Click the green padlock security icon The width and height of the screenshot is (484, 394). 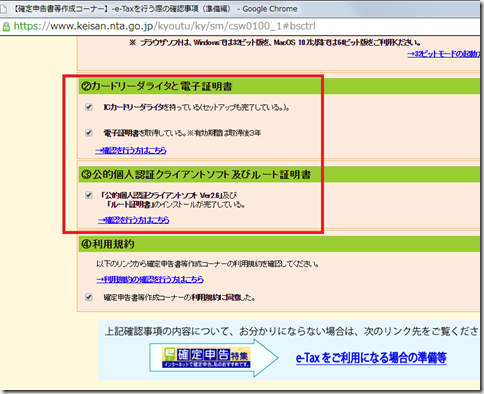pyautogui.click(x=6, y=27)
